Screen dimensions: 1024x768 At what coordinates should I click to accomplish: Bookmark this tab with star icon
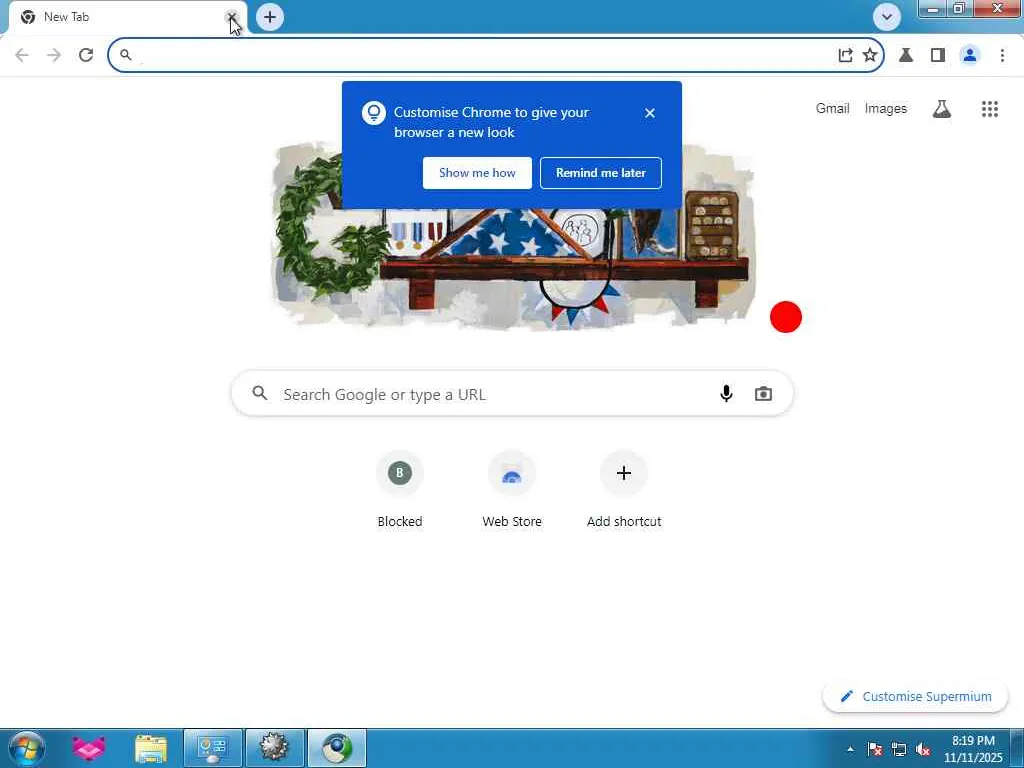(x=870, y=55)
